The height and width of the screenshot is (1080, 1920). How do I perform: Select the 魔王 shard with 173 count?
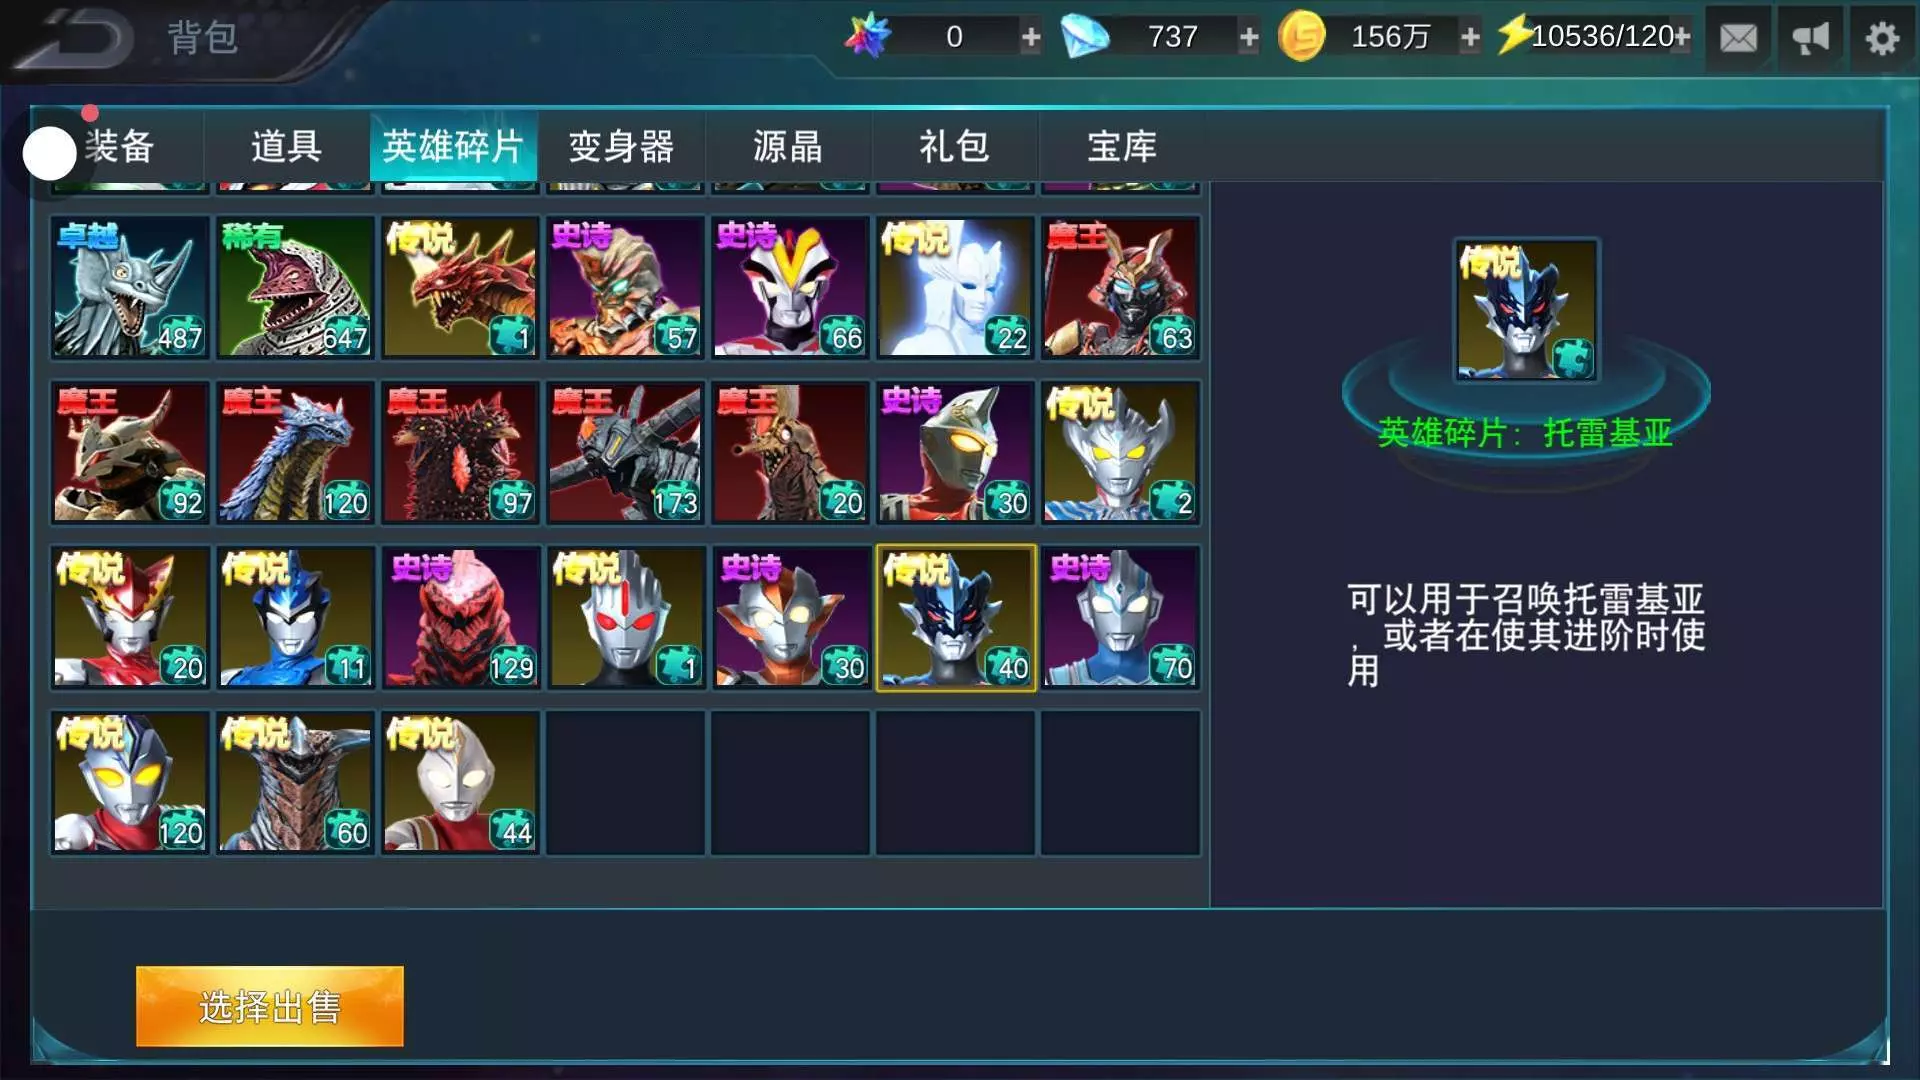[x=625, y=453]
